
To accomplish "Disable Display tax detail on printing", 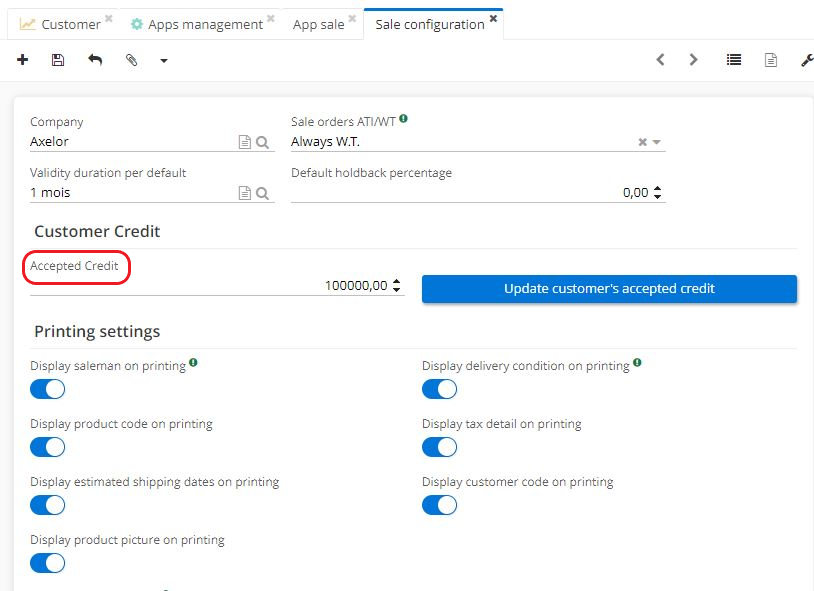I will point(440,447).
